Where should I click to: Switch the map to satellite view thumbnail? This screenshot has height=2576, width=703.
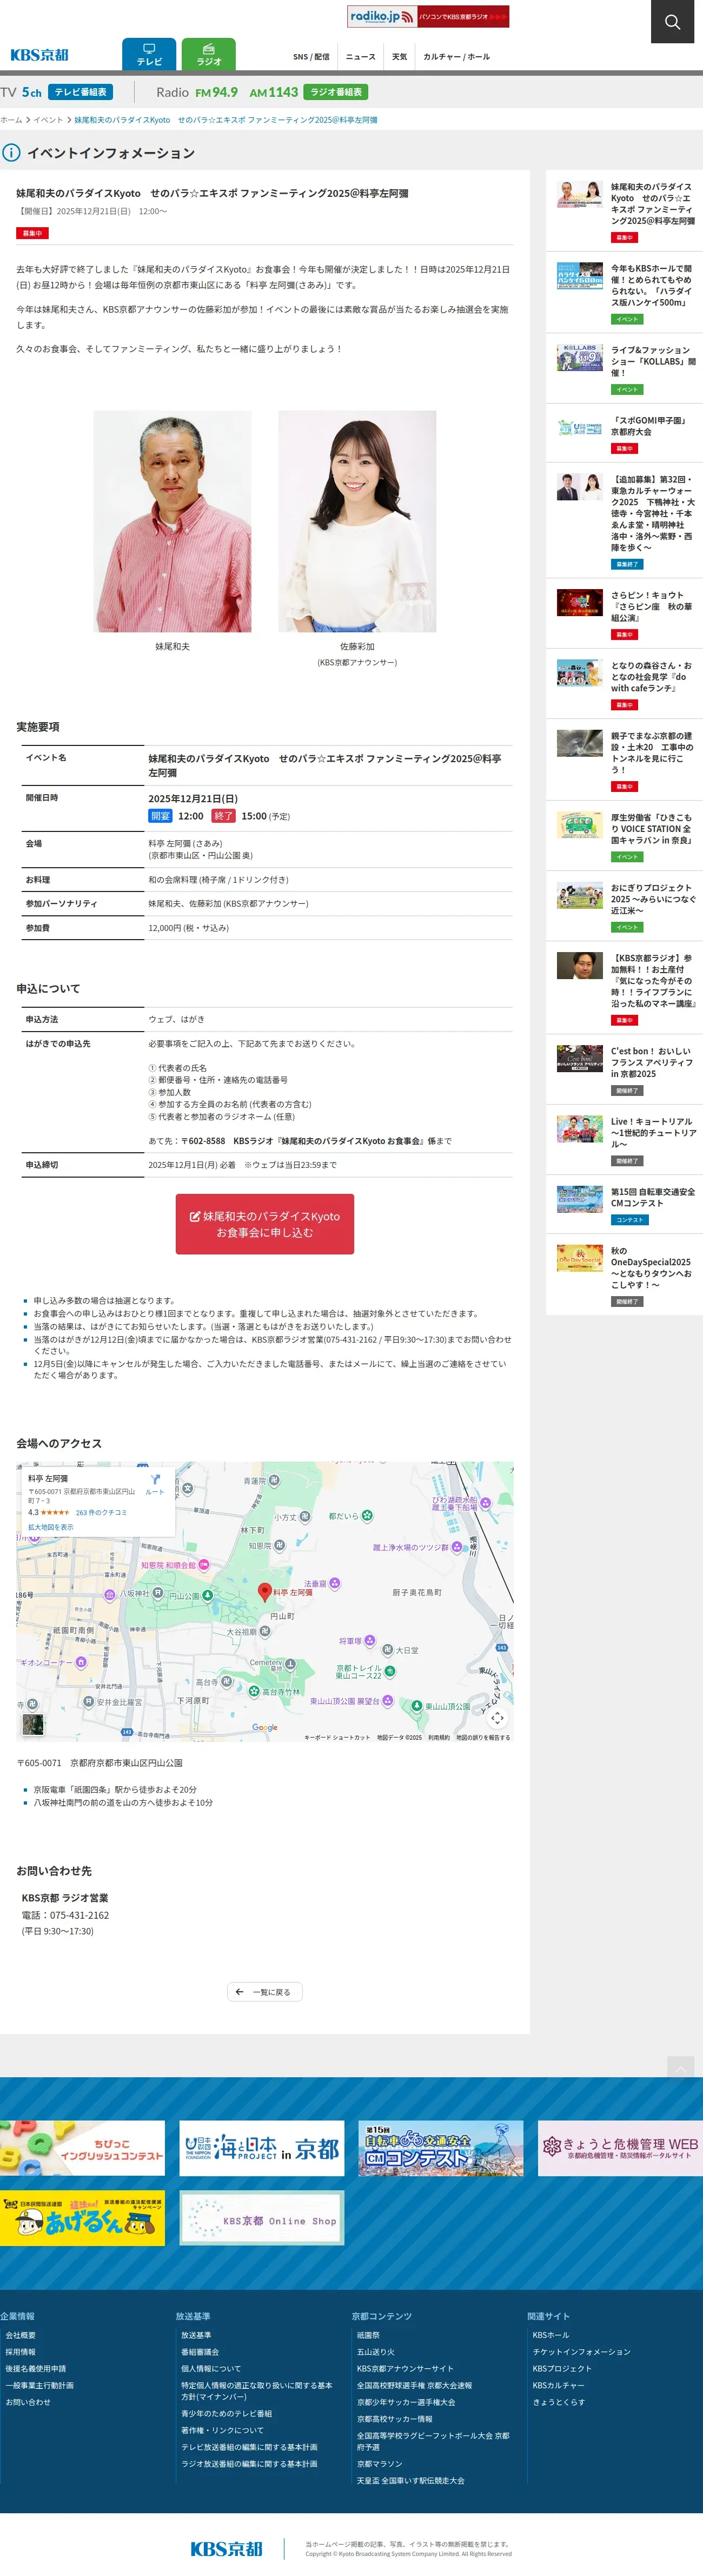point(33,1724)
